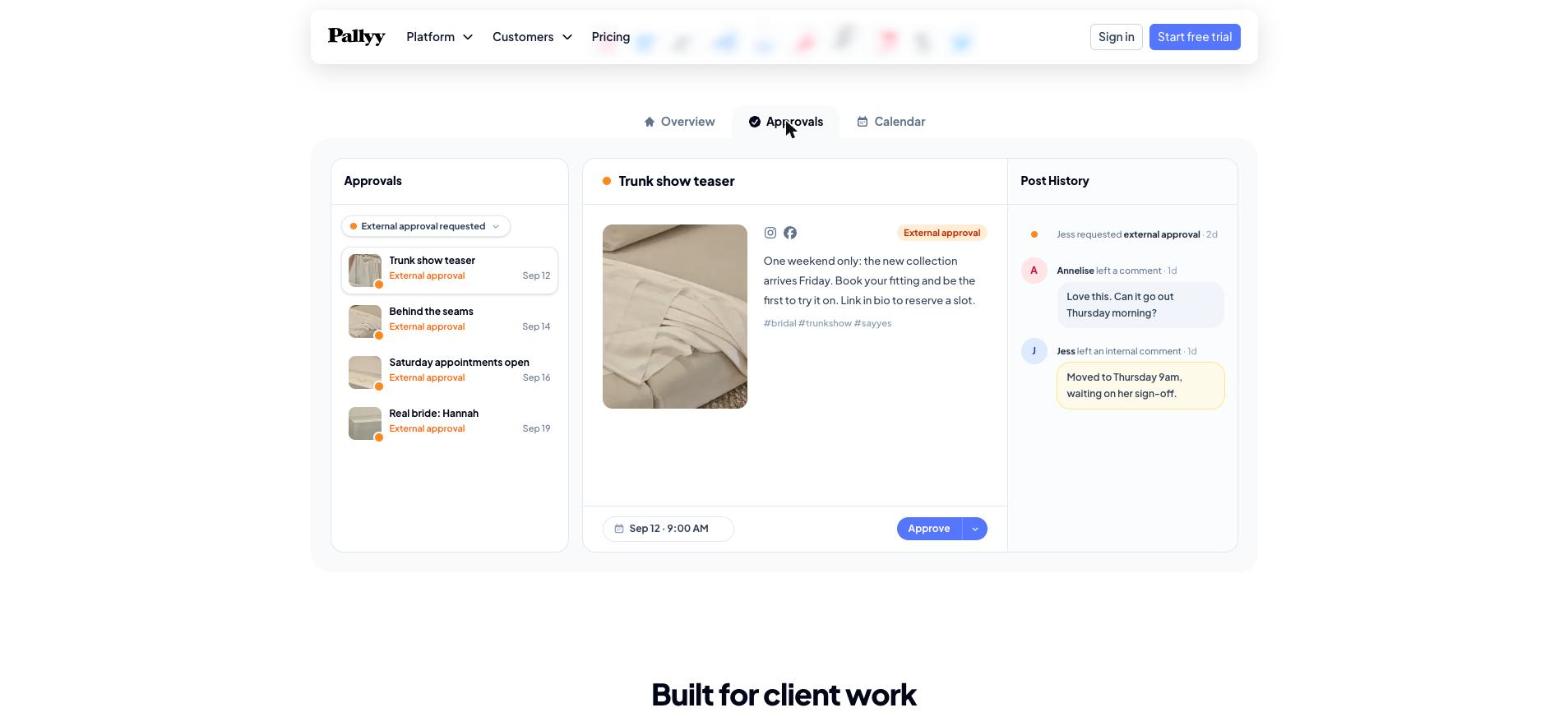Click the External approval status badge
This screenshot has width=1568, height=717.
click(942, 233)
